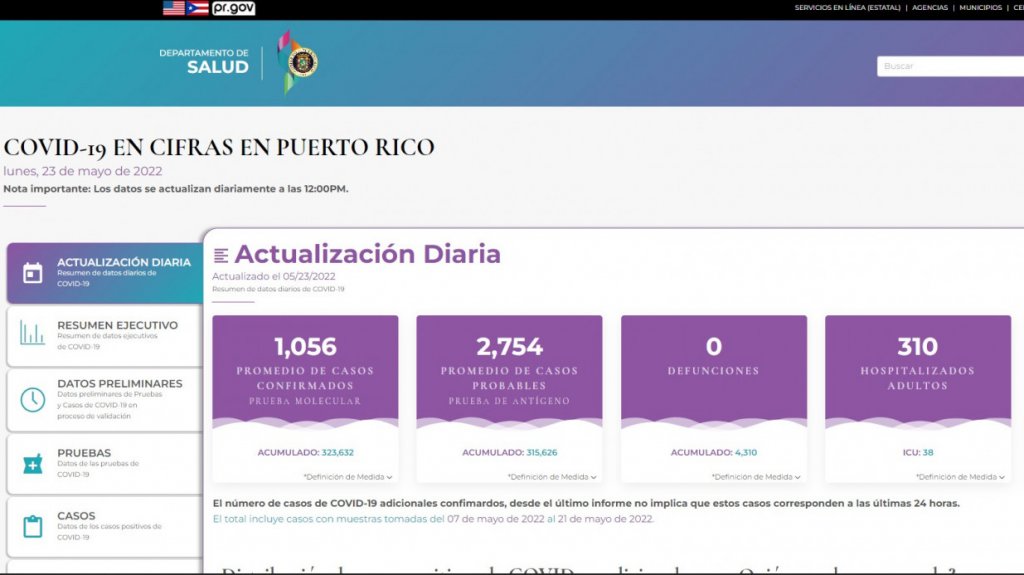Click the 310 Hospitalizados Adultos card
The width and height of the screenshot is (1024, 575).
click(x=918, y=399)
